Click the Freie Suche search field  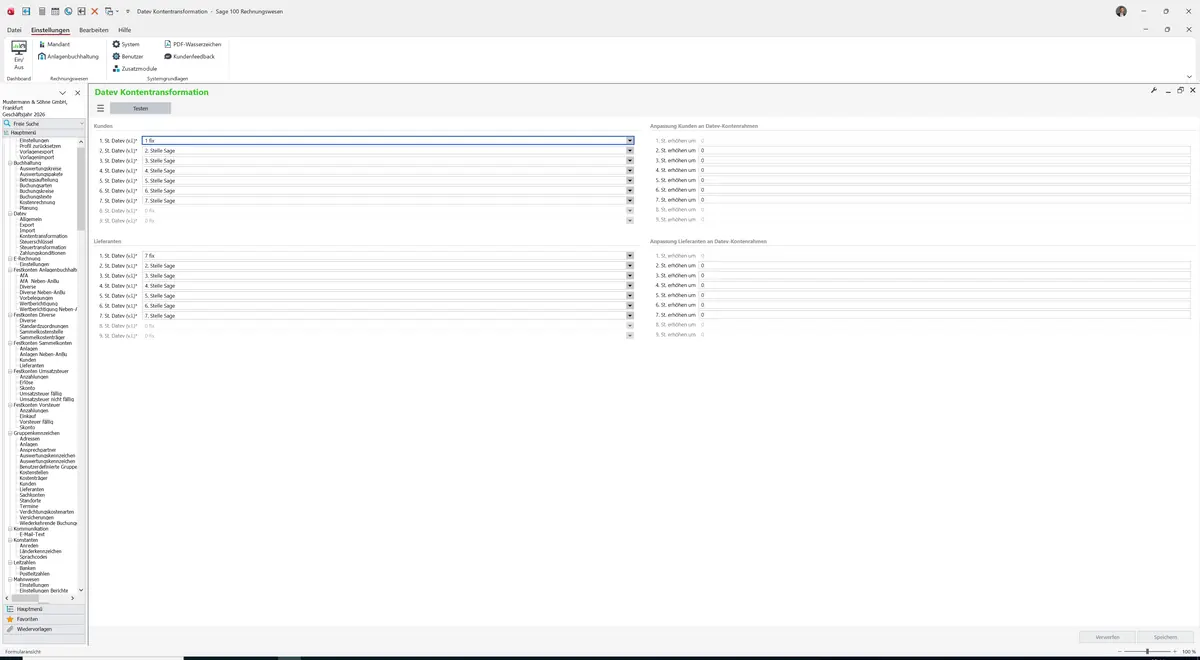44,123
